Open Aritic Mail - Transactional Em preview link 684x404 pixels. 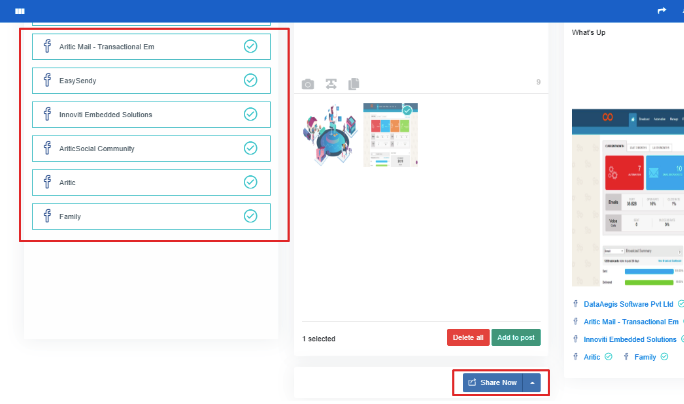[631, 322]
